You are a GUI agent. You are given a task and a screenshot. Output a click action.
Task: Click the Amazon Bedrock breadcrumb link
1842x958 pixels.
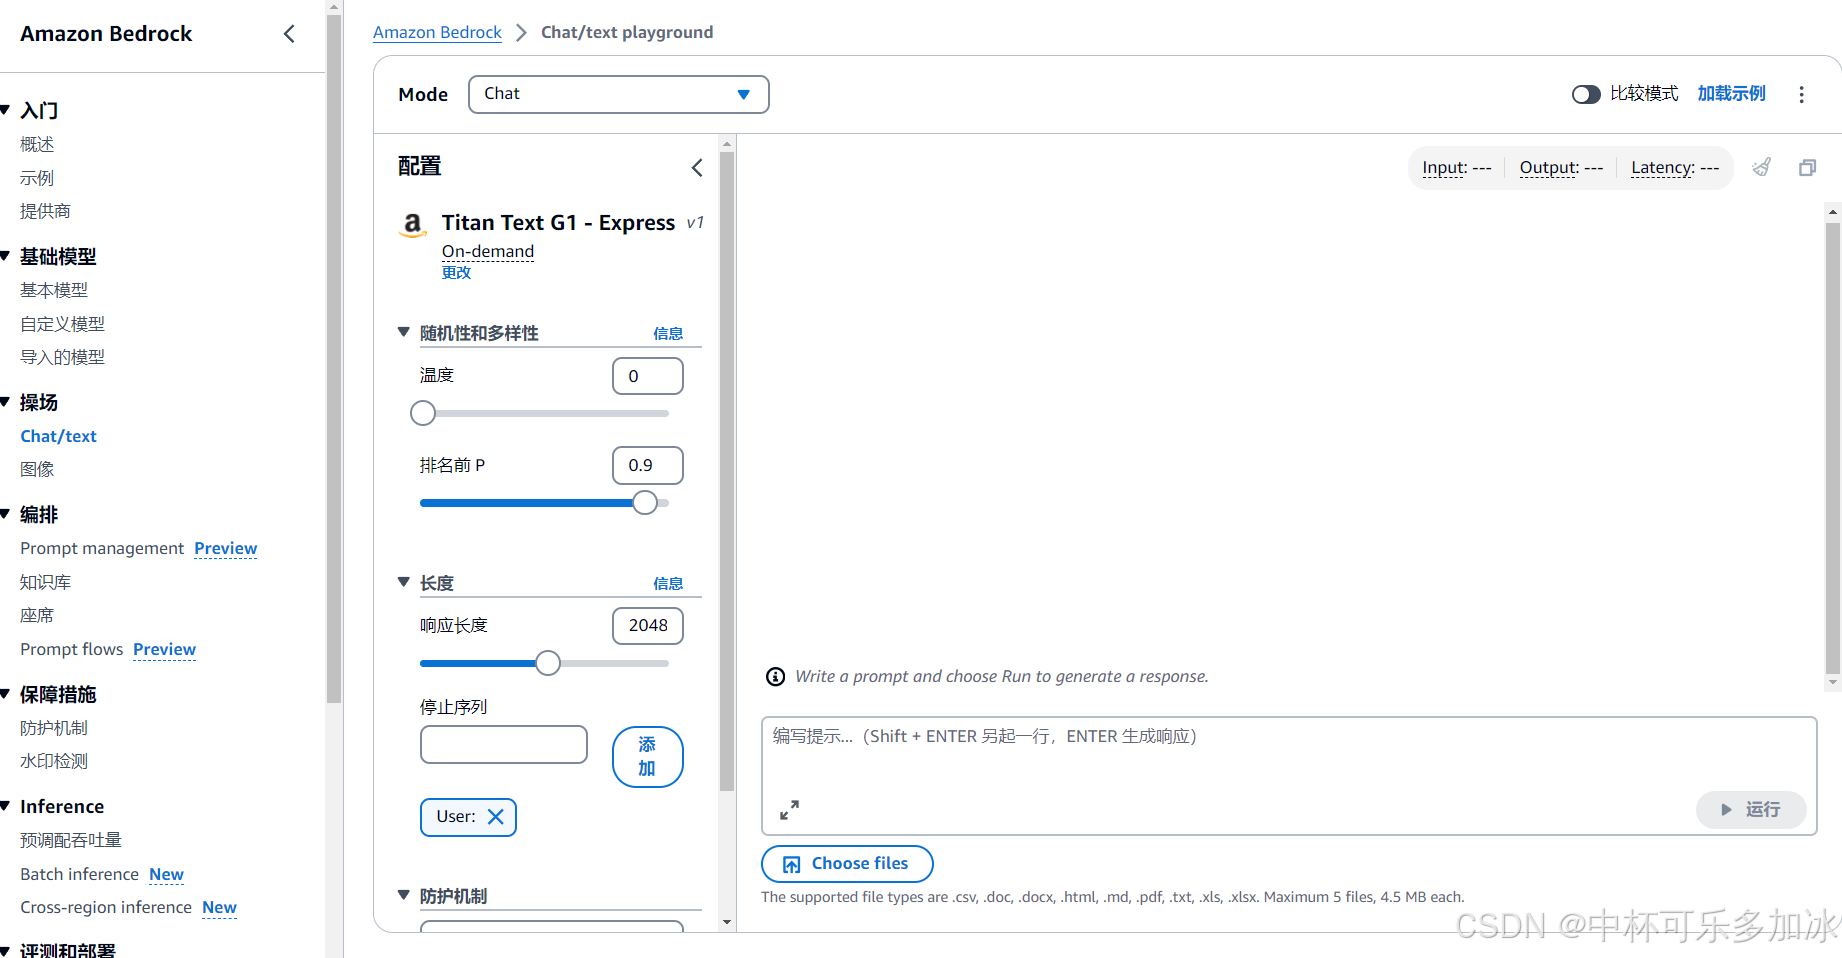coord(437,32)
